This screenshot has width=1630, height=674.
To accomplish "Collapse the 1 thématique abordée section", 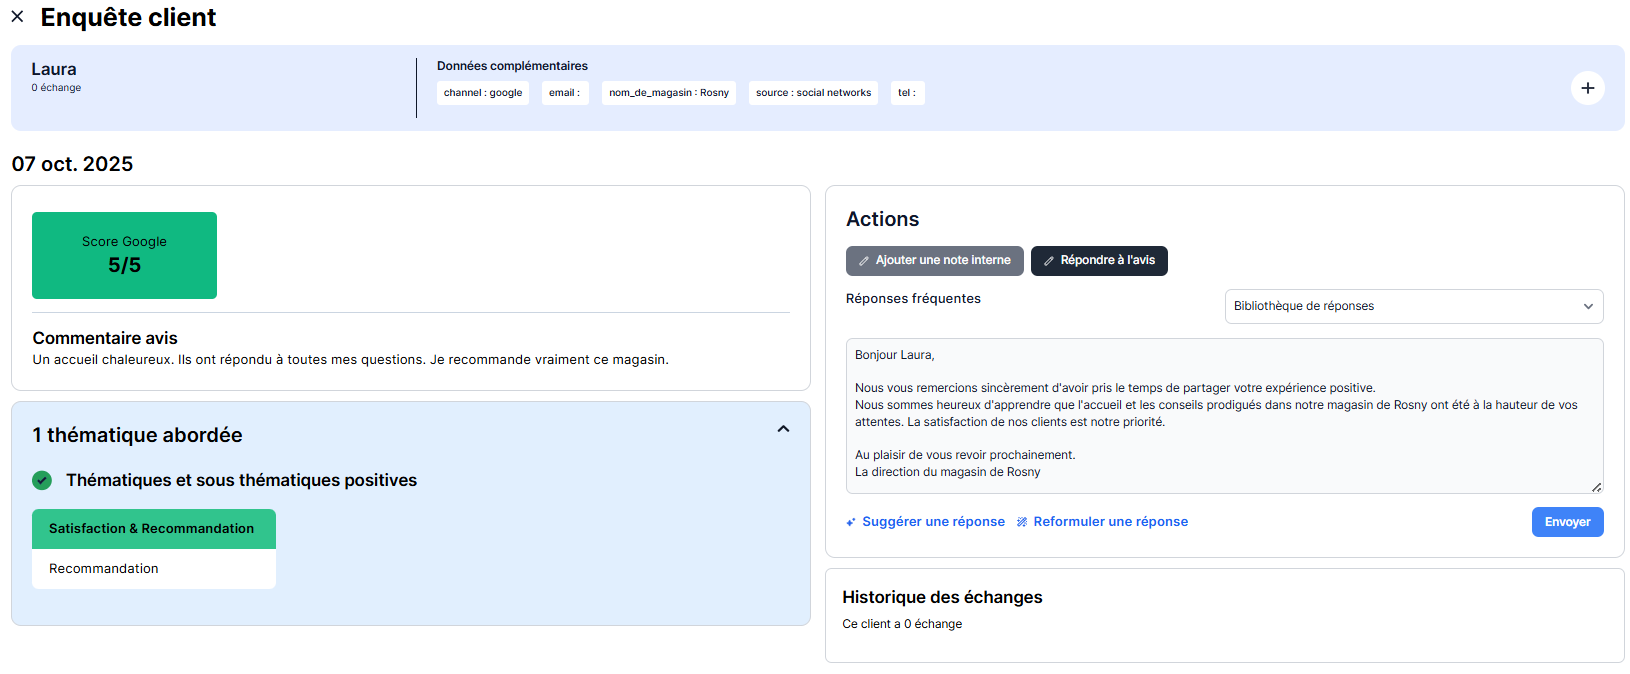I will pyautogui.click(x=783, y=429).
